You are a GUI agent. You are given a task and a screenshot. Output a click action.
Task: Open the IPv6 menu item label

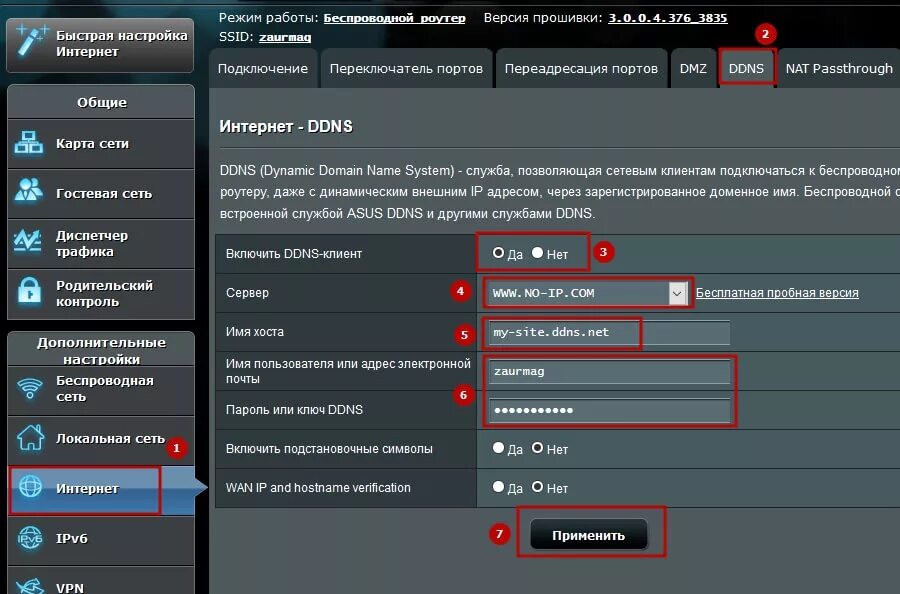tap(72, 538)
